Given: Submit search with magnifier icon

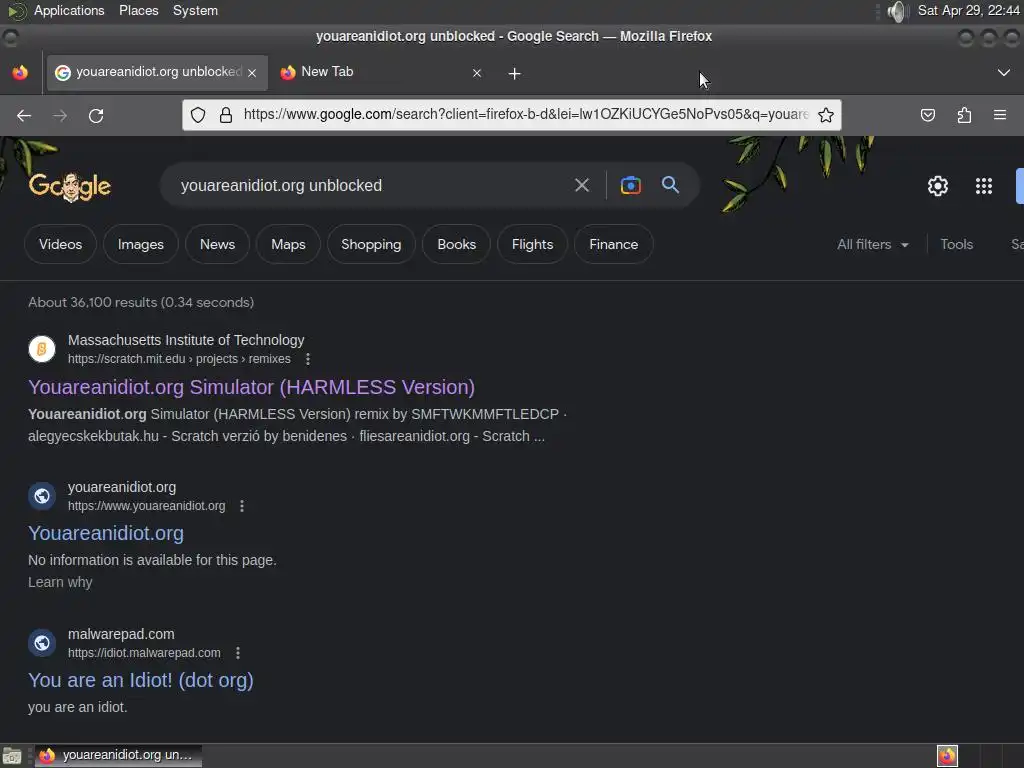Looking at the screenshot, I should pos(670,185).
